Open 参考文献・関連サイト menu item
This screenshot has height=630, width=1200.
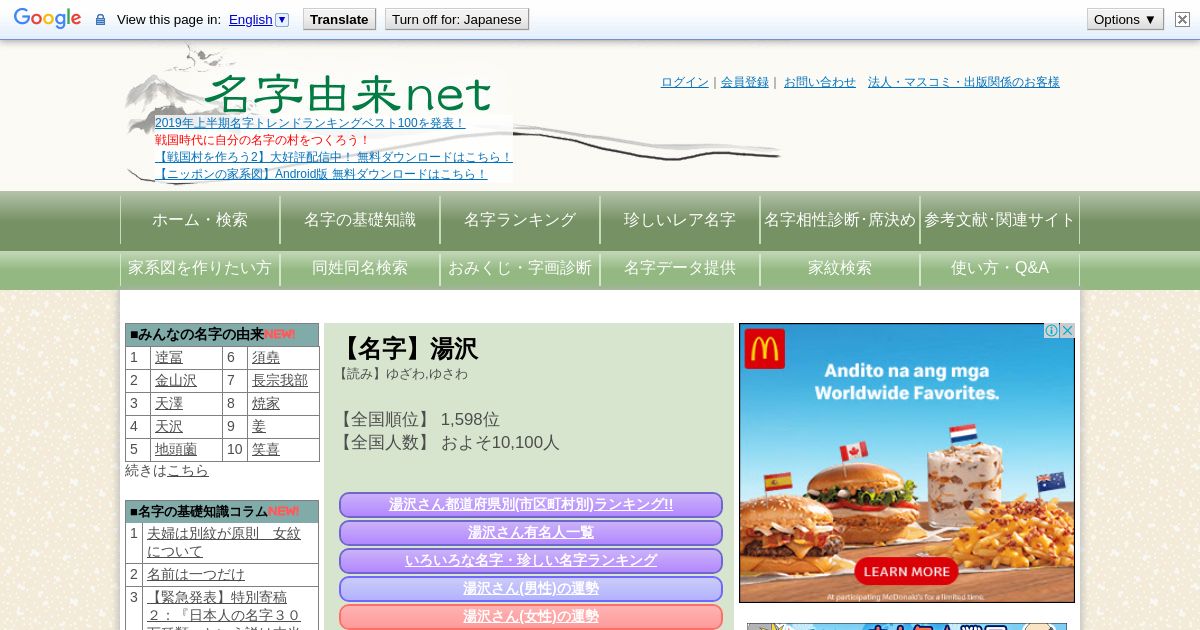[x=1000, y=220]
